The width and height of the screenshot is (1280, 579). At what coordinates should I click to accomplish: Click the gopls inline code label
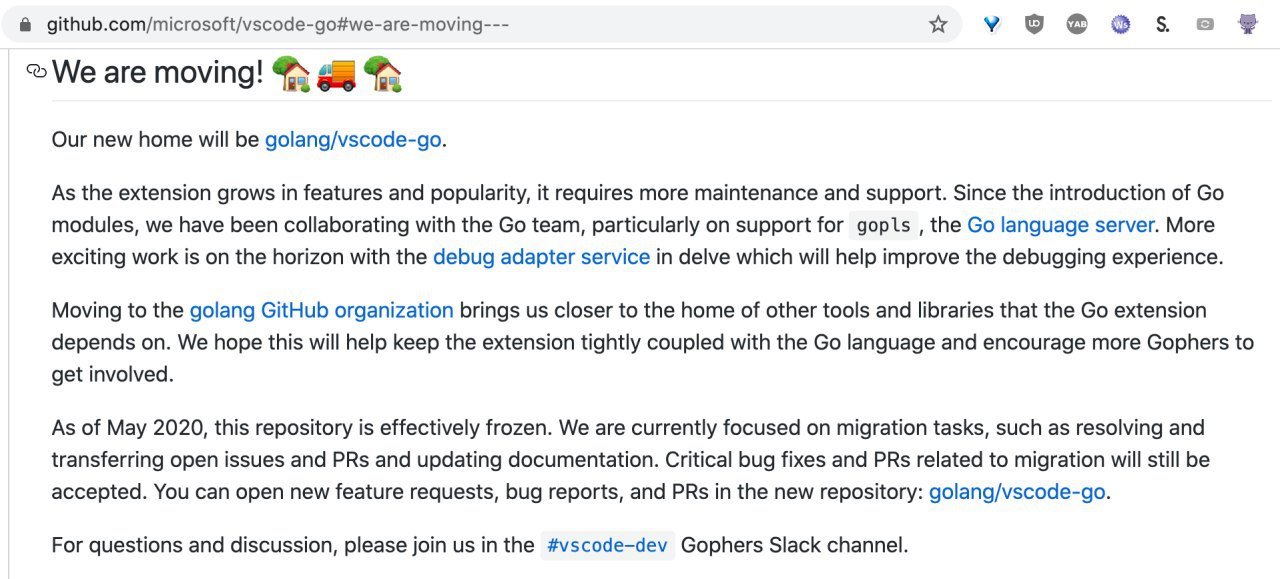point(884,226)
